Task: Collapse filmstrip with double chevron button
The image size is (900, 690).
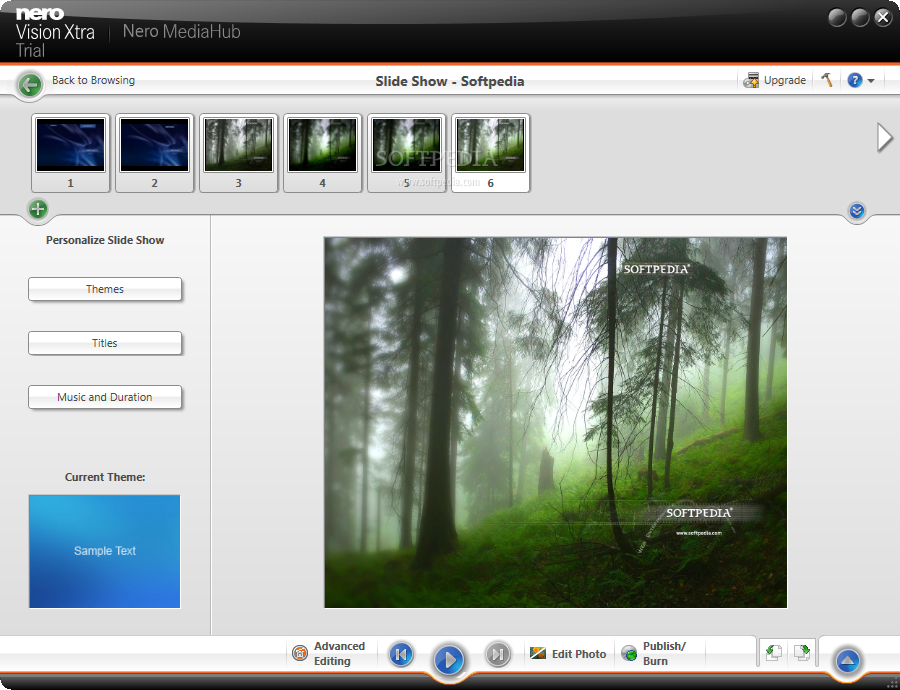Action: [856, 211]
